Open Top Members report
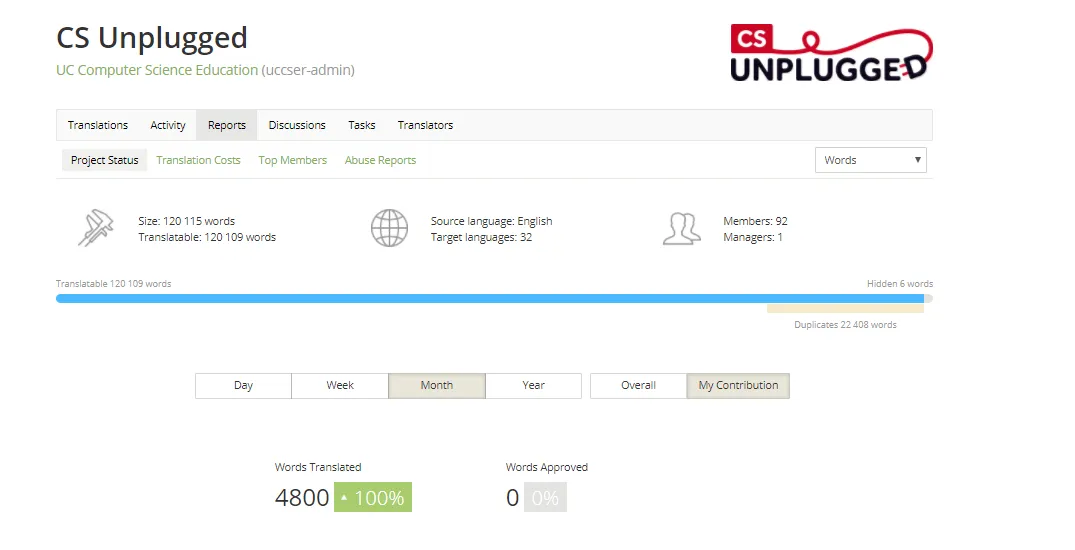The height and width of the screenshot is (550, 1075). 293,160
